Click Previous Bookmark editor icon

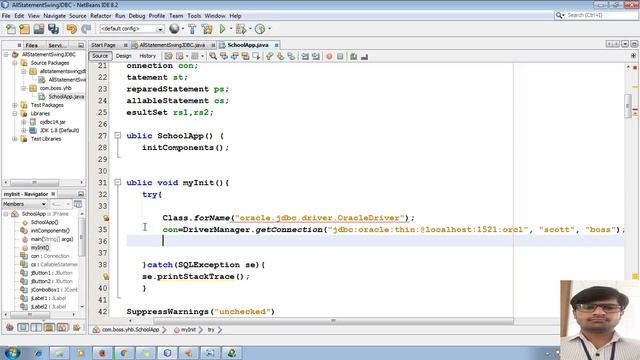pos(269,56)
